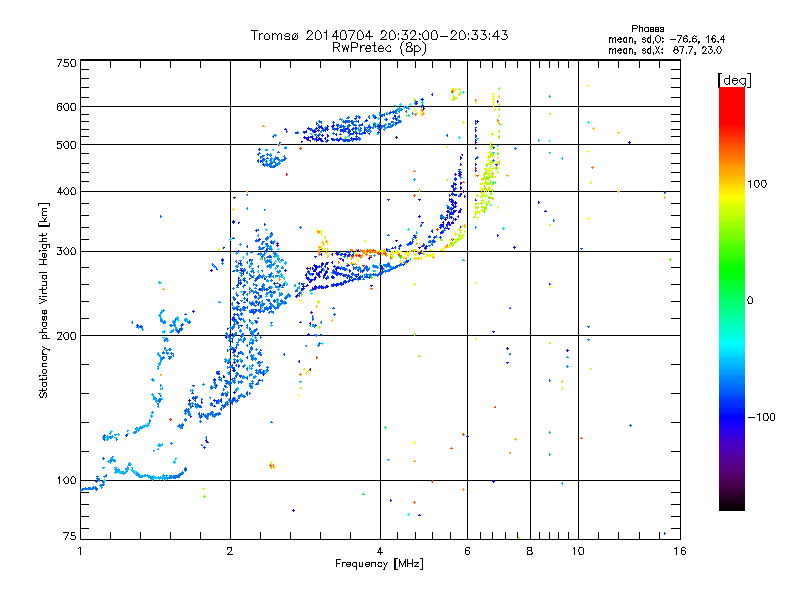Click the '[deg]' colorbar unit label

tap(734, 80)
